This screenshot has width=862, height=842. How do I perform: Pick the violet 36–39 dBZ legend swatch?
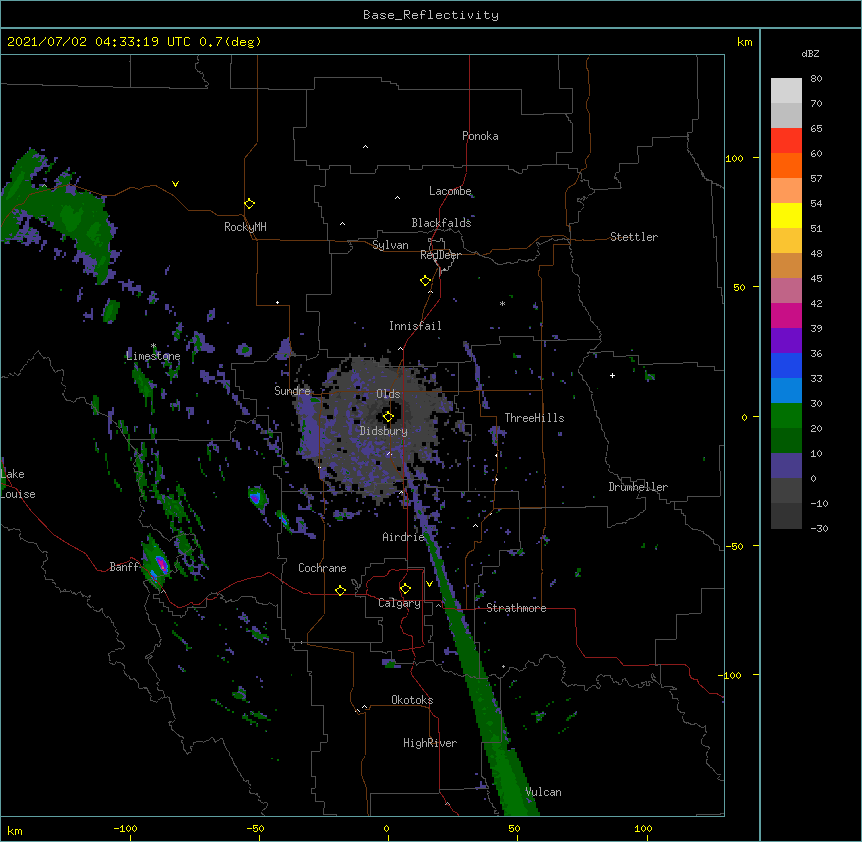click(786, 341)
